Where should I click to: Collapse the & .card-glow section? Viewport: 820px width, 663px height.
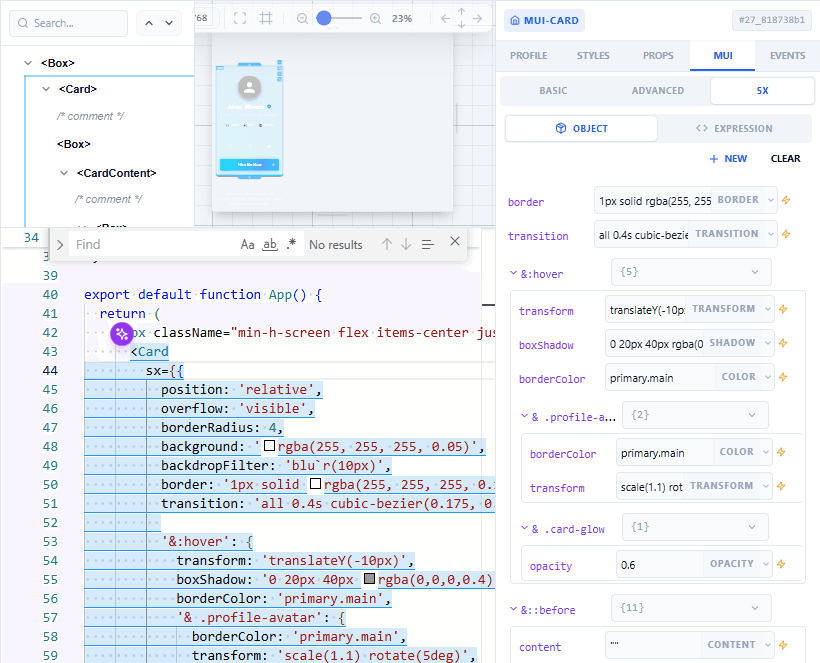(x=524, y=528)
